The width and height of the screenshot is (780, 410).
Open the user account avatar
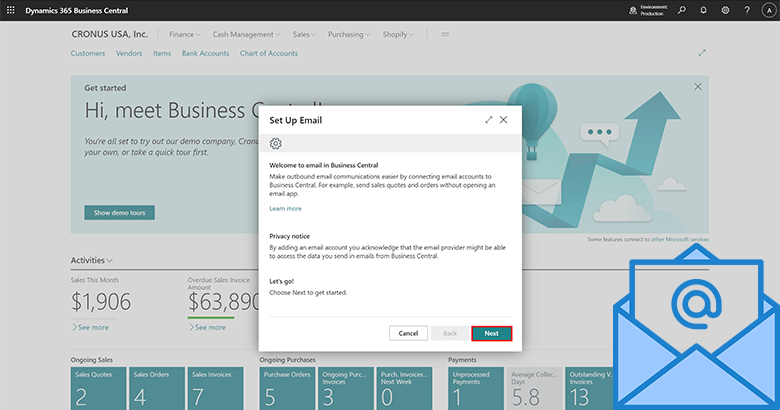click(x=769, y=10)
